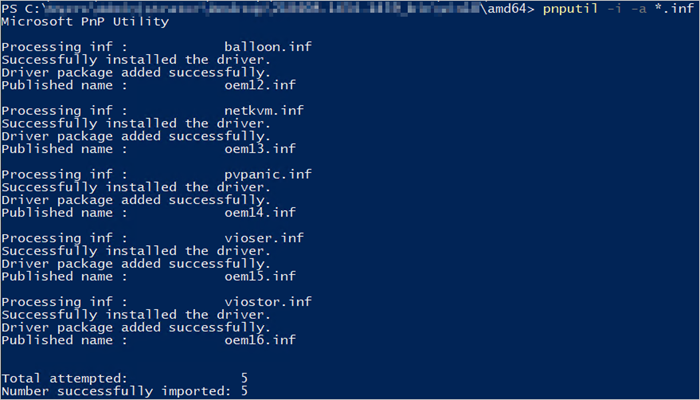Click the oem16.inf published name
The image size is (700, 400).
point(260,340)
